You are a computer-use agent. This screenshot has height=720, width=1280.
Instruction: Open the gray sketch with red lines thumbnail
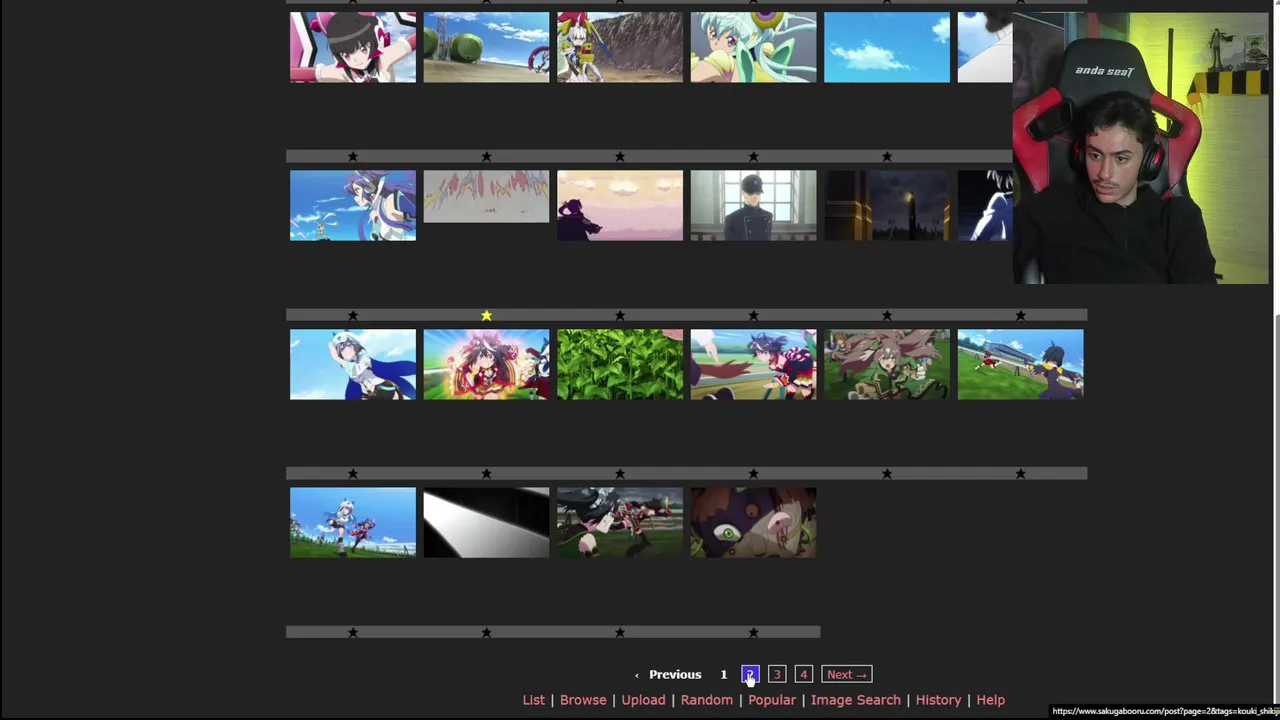point(486,196)
